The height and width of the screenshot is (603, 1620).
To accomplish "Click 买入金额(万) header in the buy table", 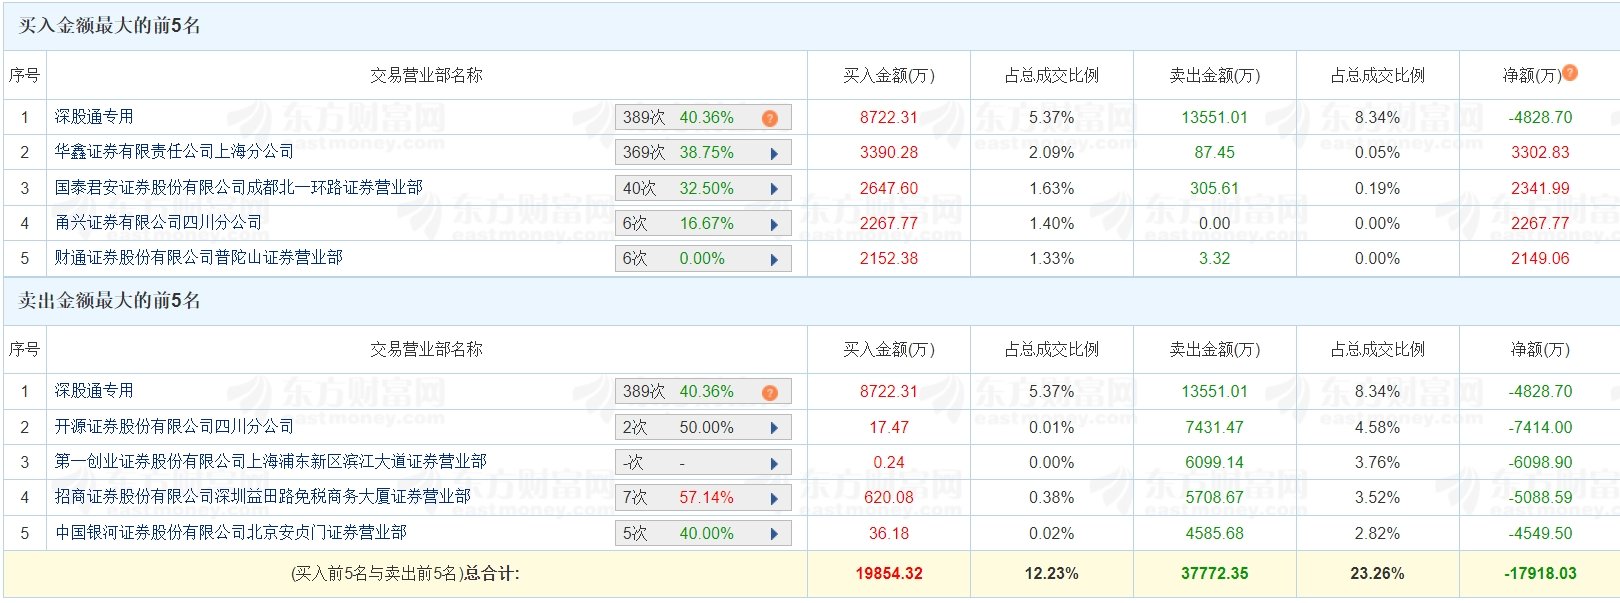I will (x=888, y=75).
